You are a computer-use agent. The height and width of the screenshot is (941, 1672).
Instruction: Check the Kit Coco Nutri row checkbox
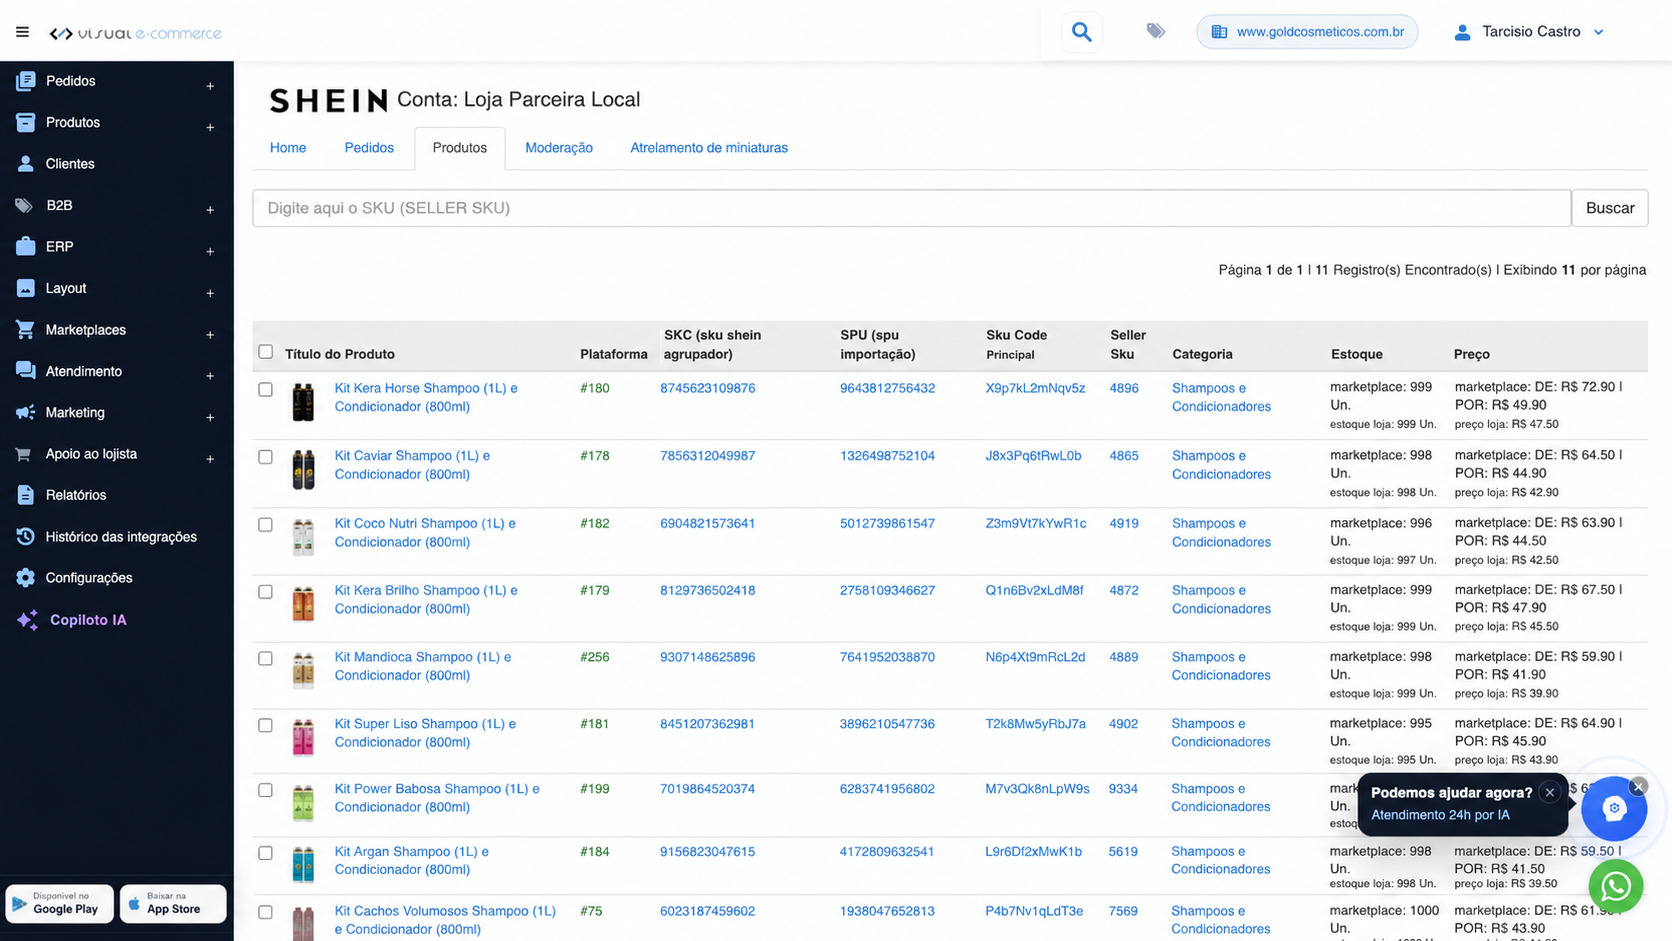click(x=265, y=525)
